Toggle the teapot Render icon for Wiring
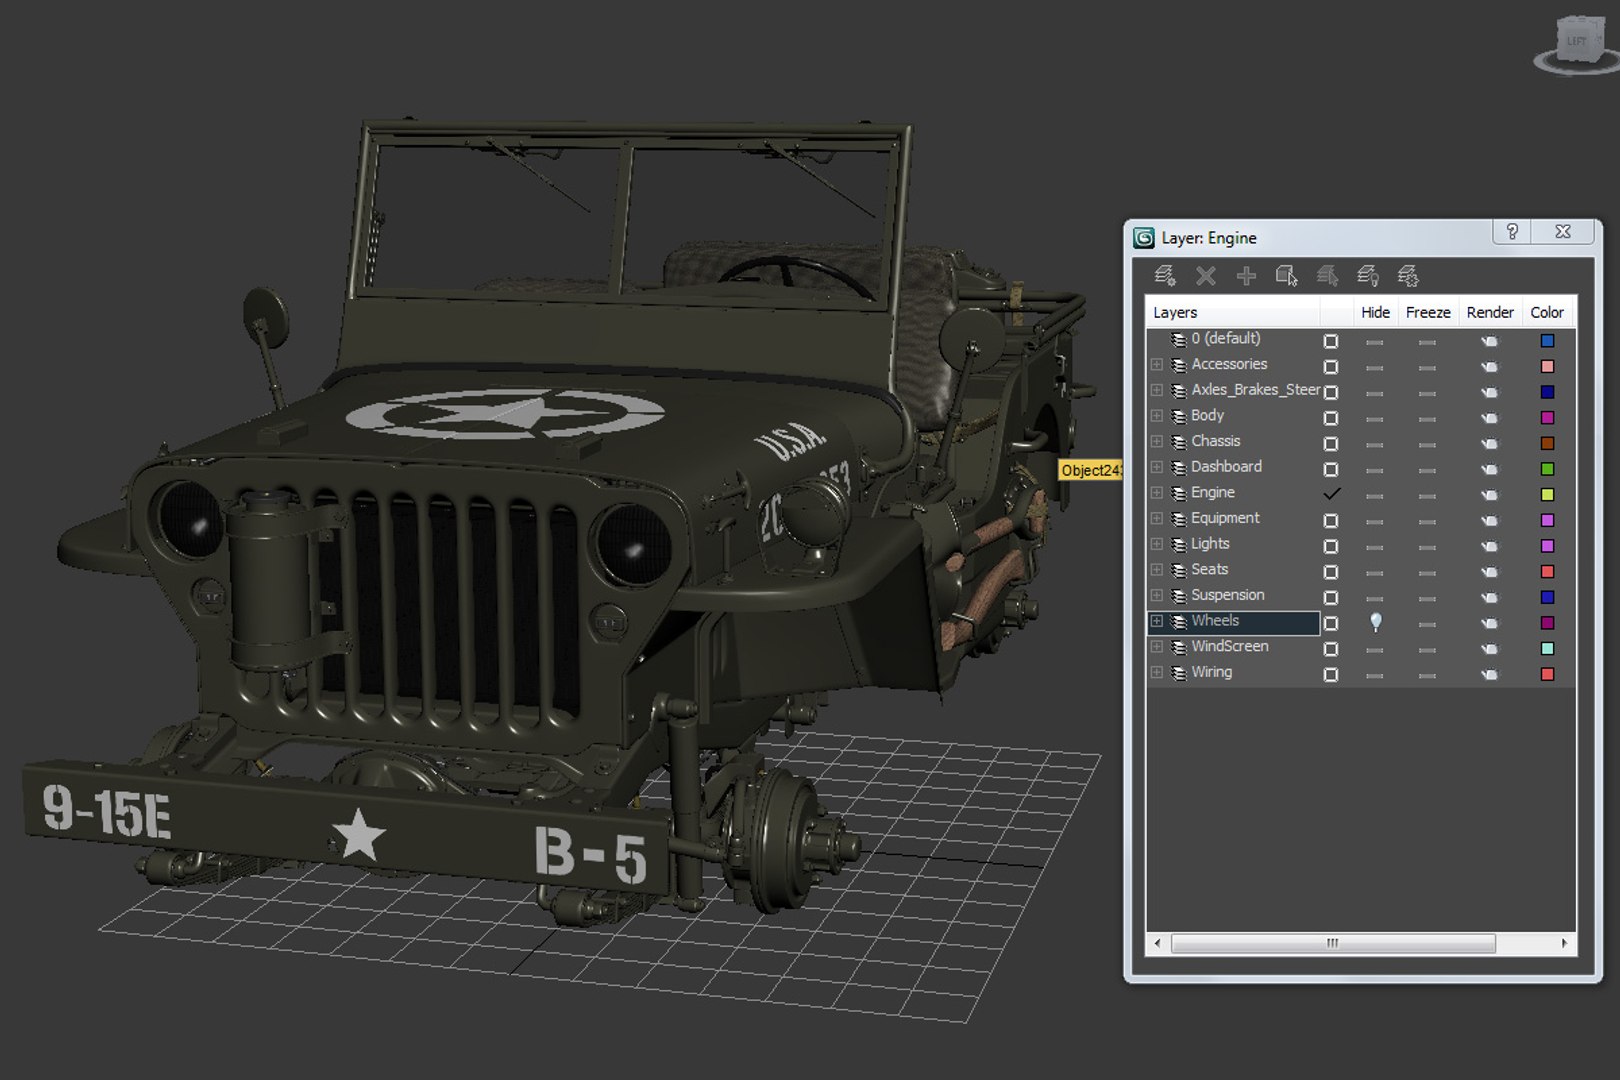The height and width of the screenshot is (1080, 1620). pyautogui.click(x=1490, y=674)
